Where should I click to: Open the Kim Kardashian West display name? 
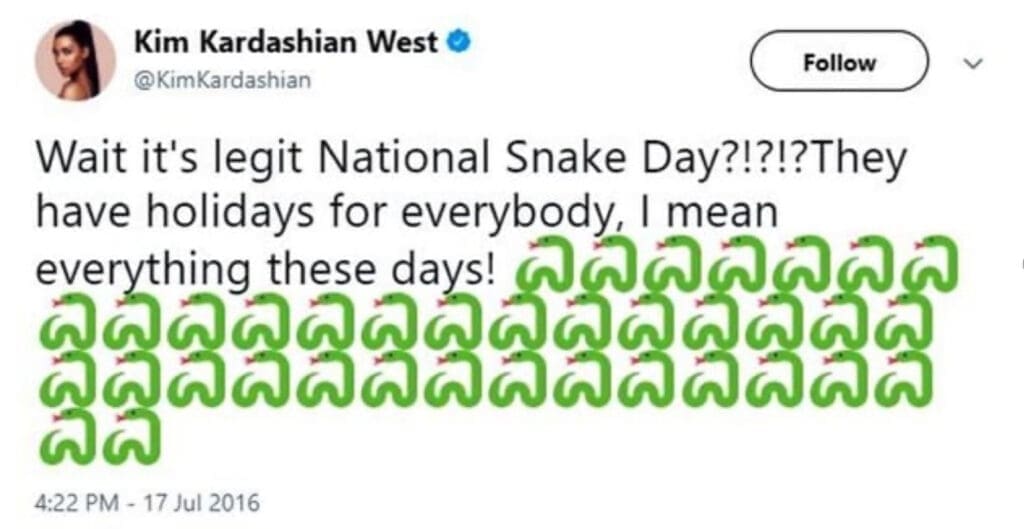point(287,43)
